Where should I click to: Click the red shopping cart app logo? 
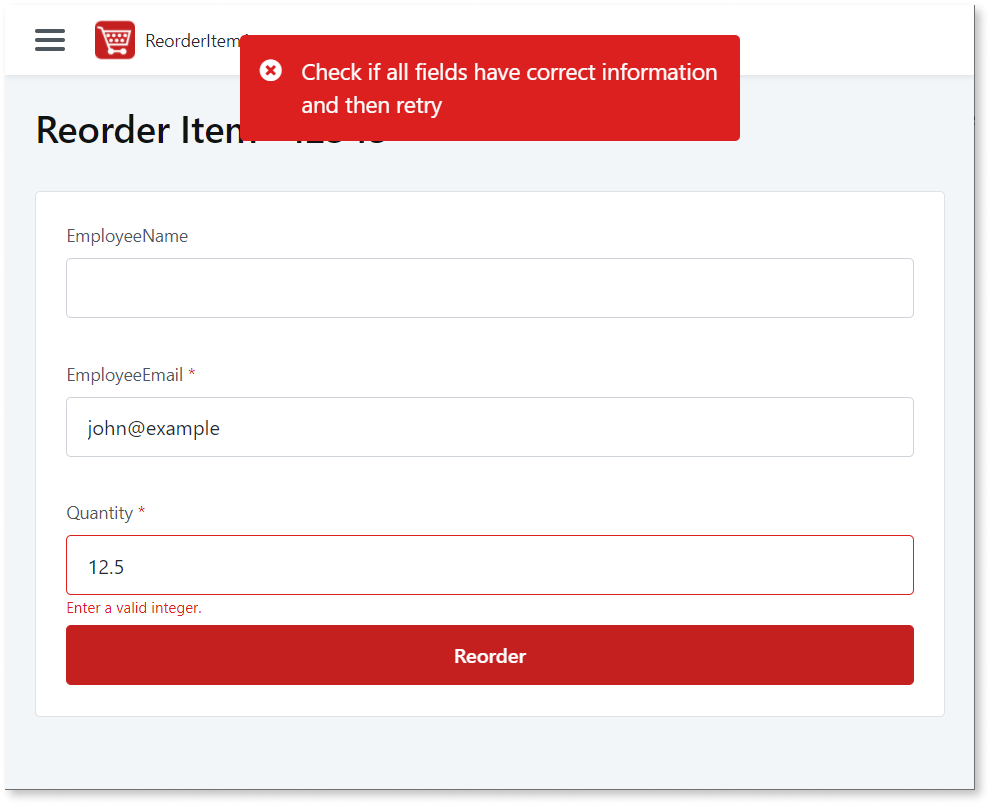(115, 40)
